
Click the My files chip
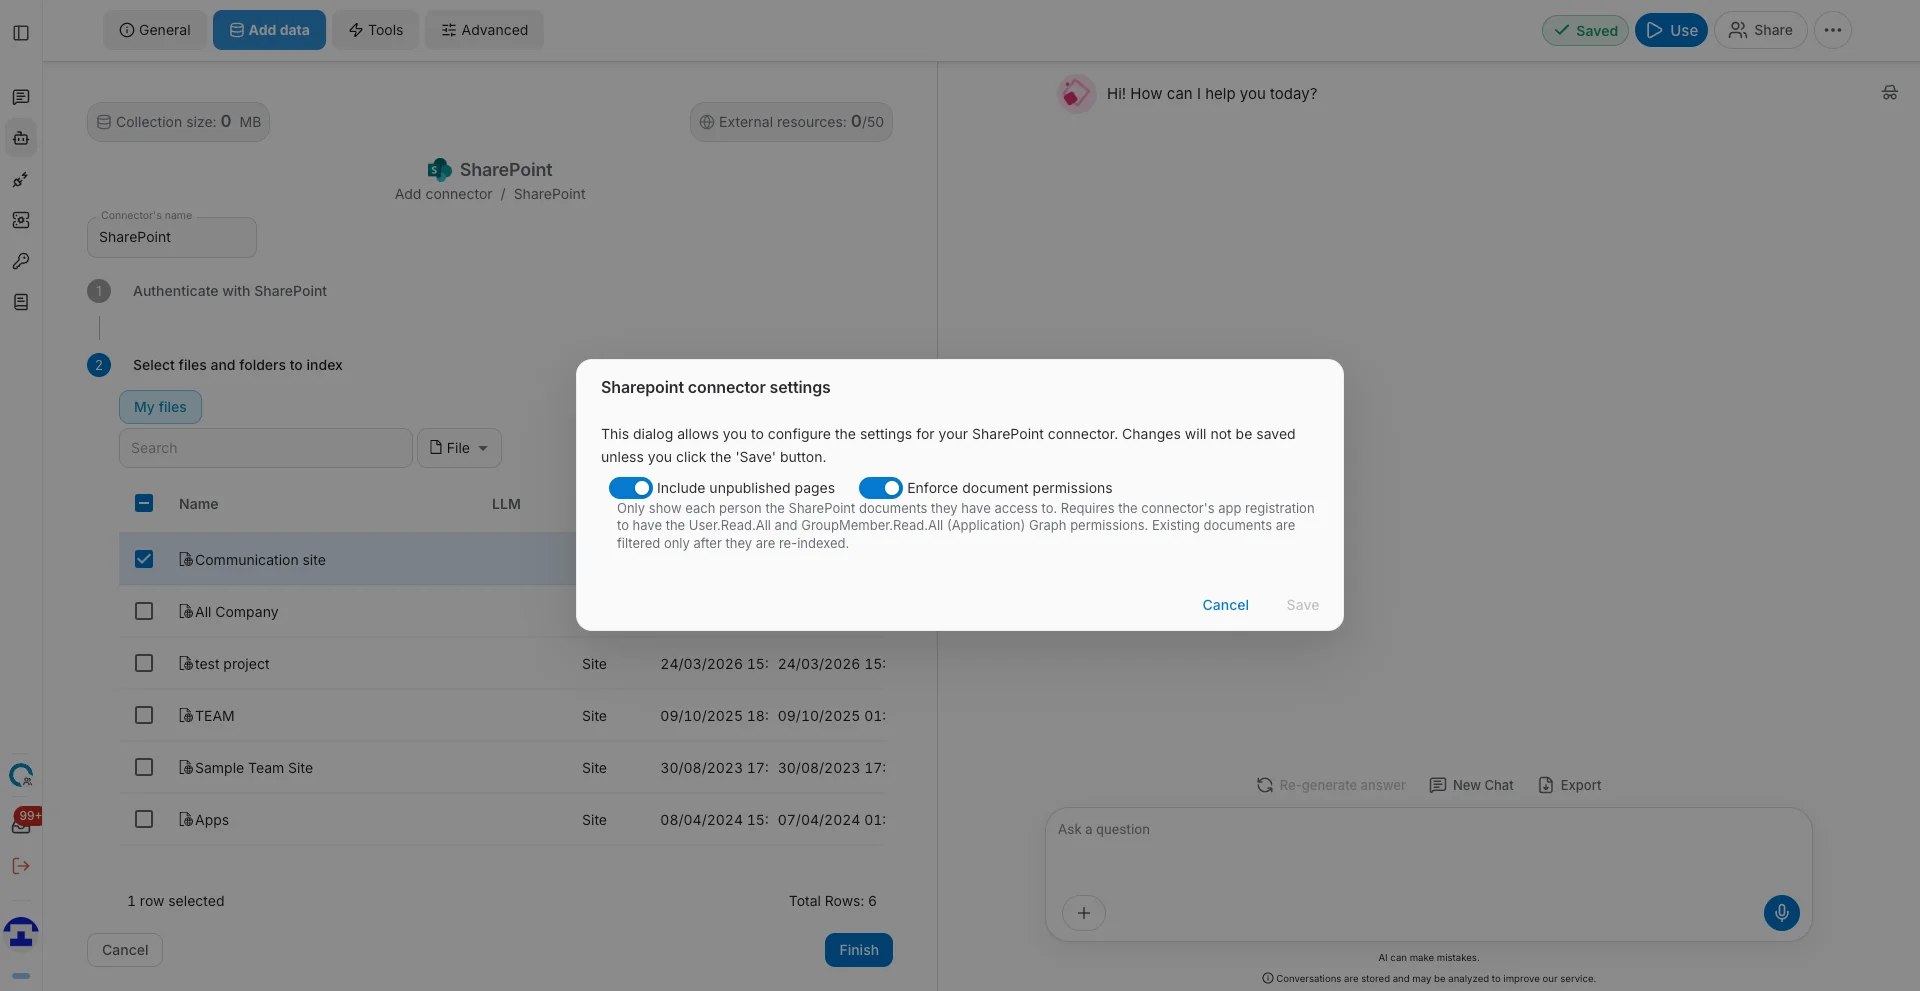coord(160,407)
